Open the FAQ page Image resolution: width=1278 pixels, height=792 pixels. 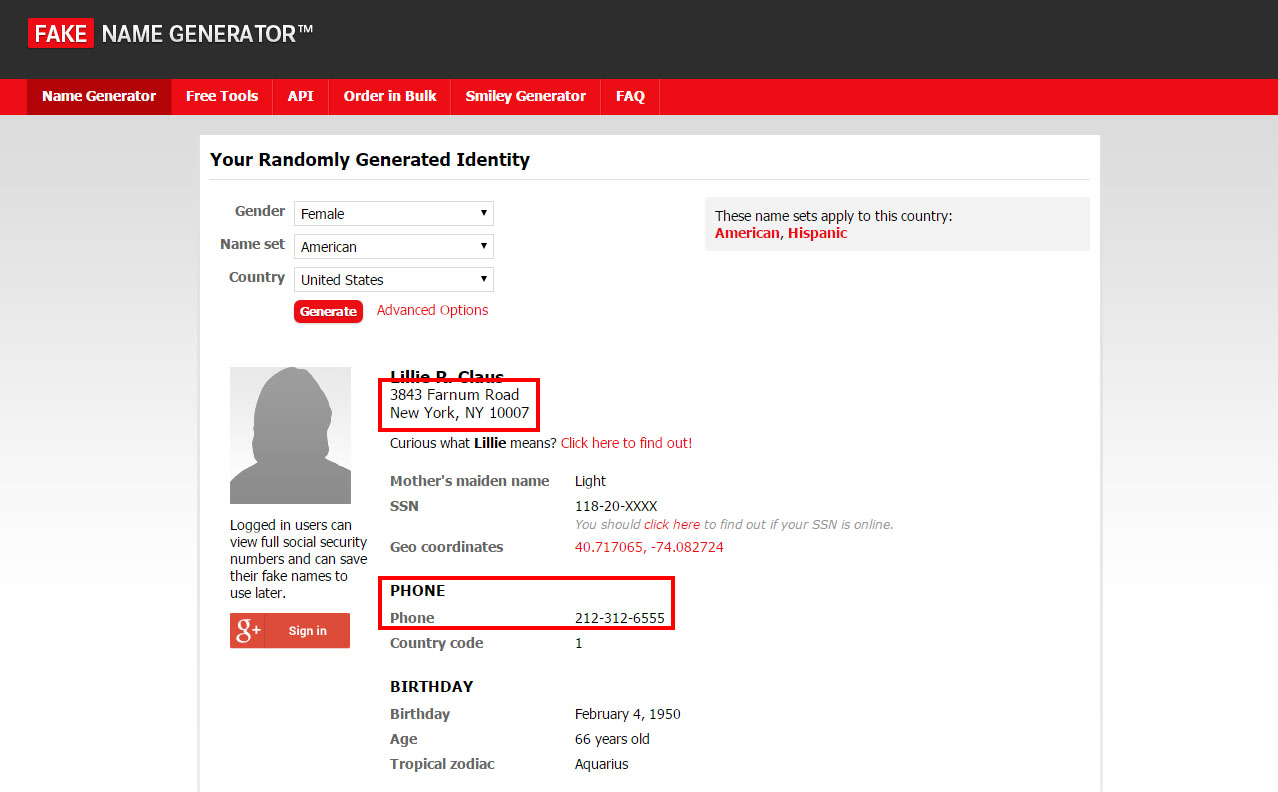[630, 97]
